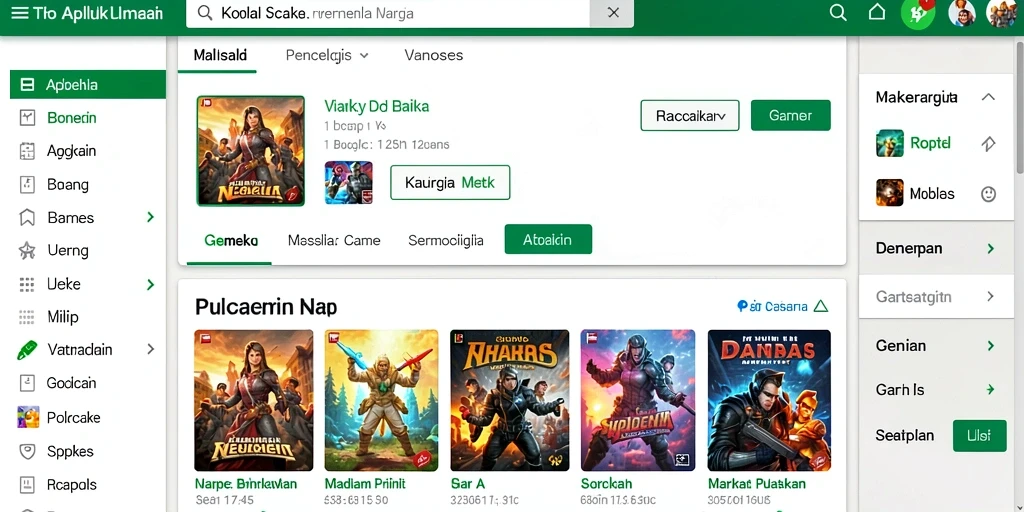Open the Pencelgjis dropdown tab

[327, 56]
